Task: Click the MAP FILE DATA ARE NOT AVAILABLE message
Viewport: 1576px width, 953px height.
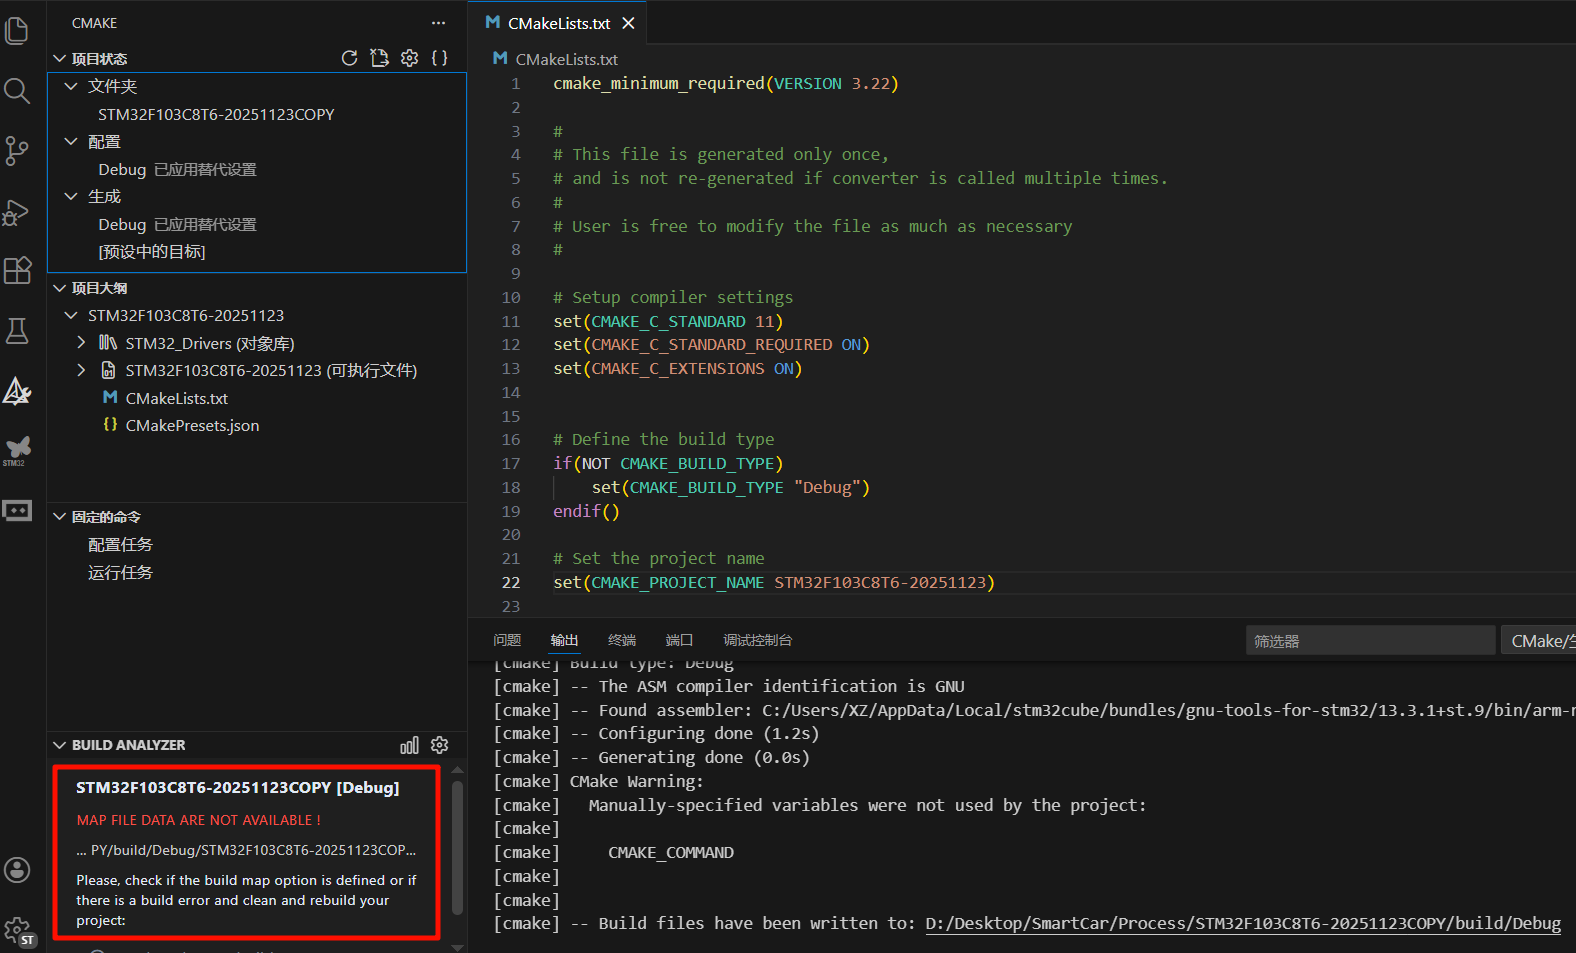Action: [x=199, y=820]
